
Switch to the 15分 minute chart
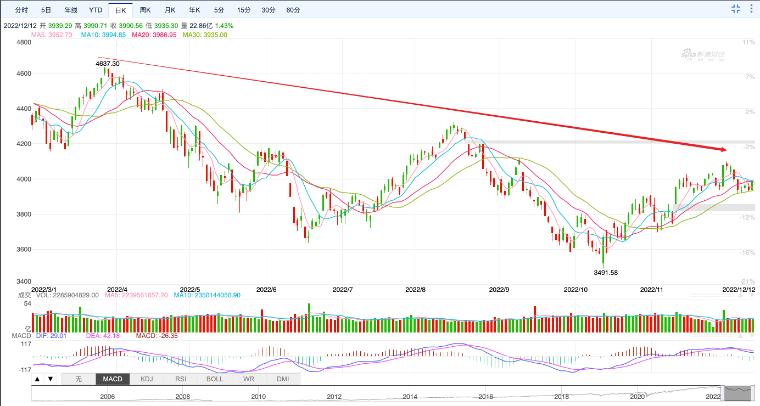pos(243,10)
